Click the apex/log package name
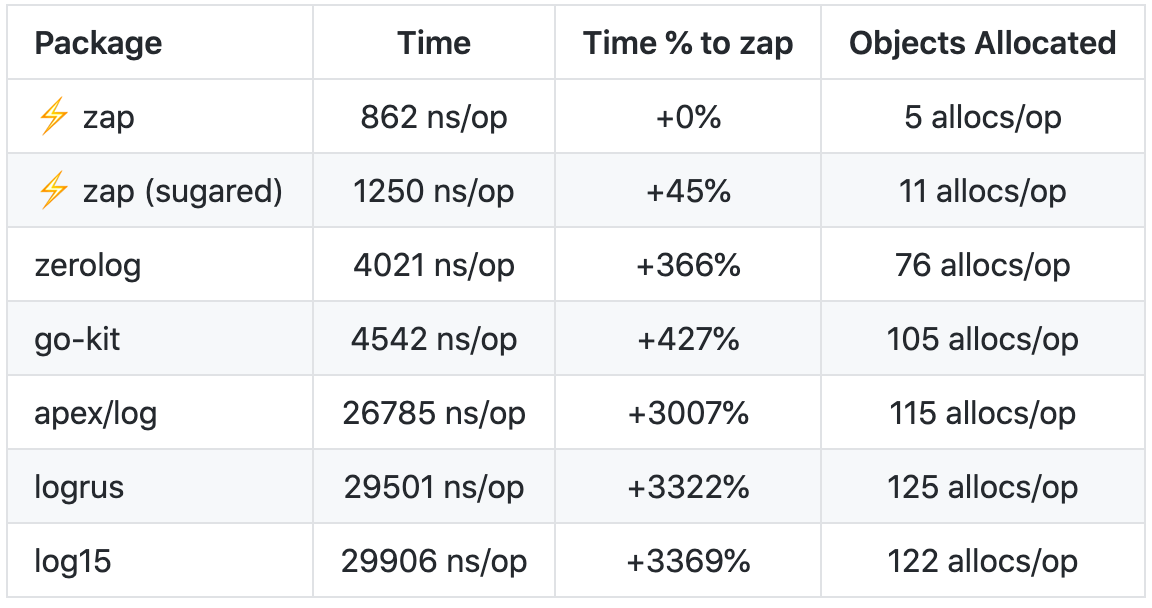Image resolution: width=1152 pixels, height=608 pixels. click(x=95, y=413)
